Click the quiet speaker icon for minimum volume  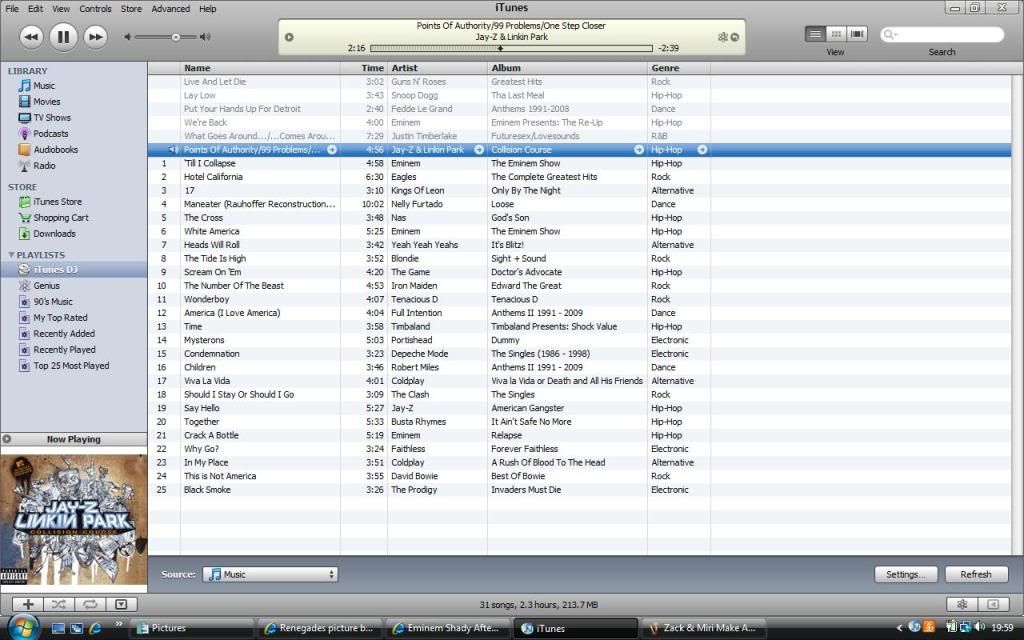point(128,37)
